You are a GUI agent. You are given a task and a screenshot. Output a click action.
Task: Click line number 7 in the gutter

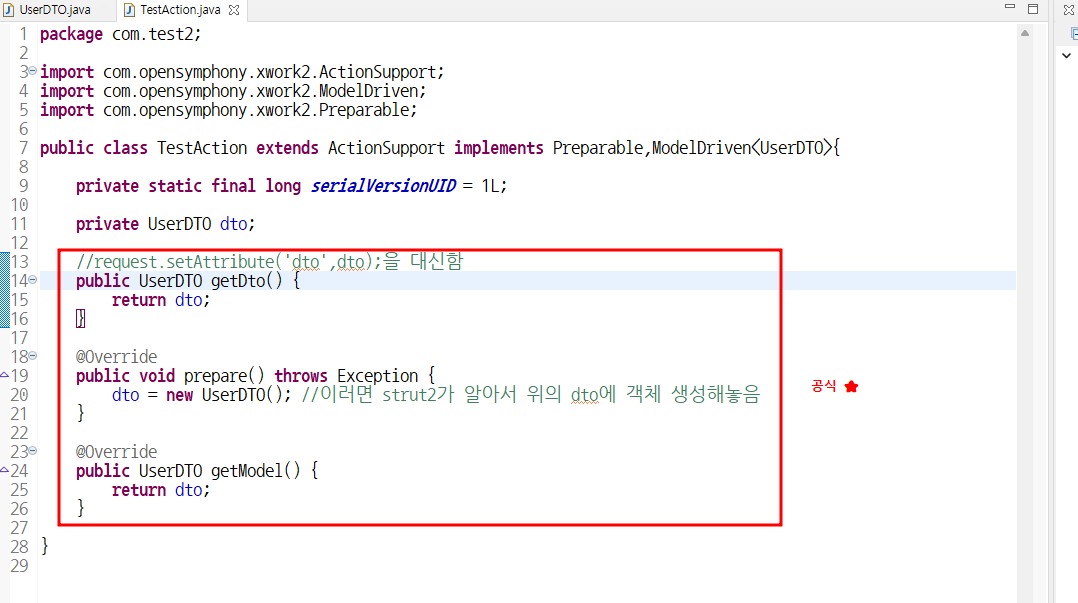coord(23,148)
